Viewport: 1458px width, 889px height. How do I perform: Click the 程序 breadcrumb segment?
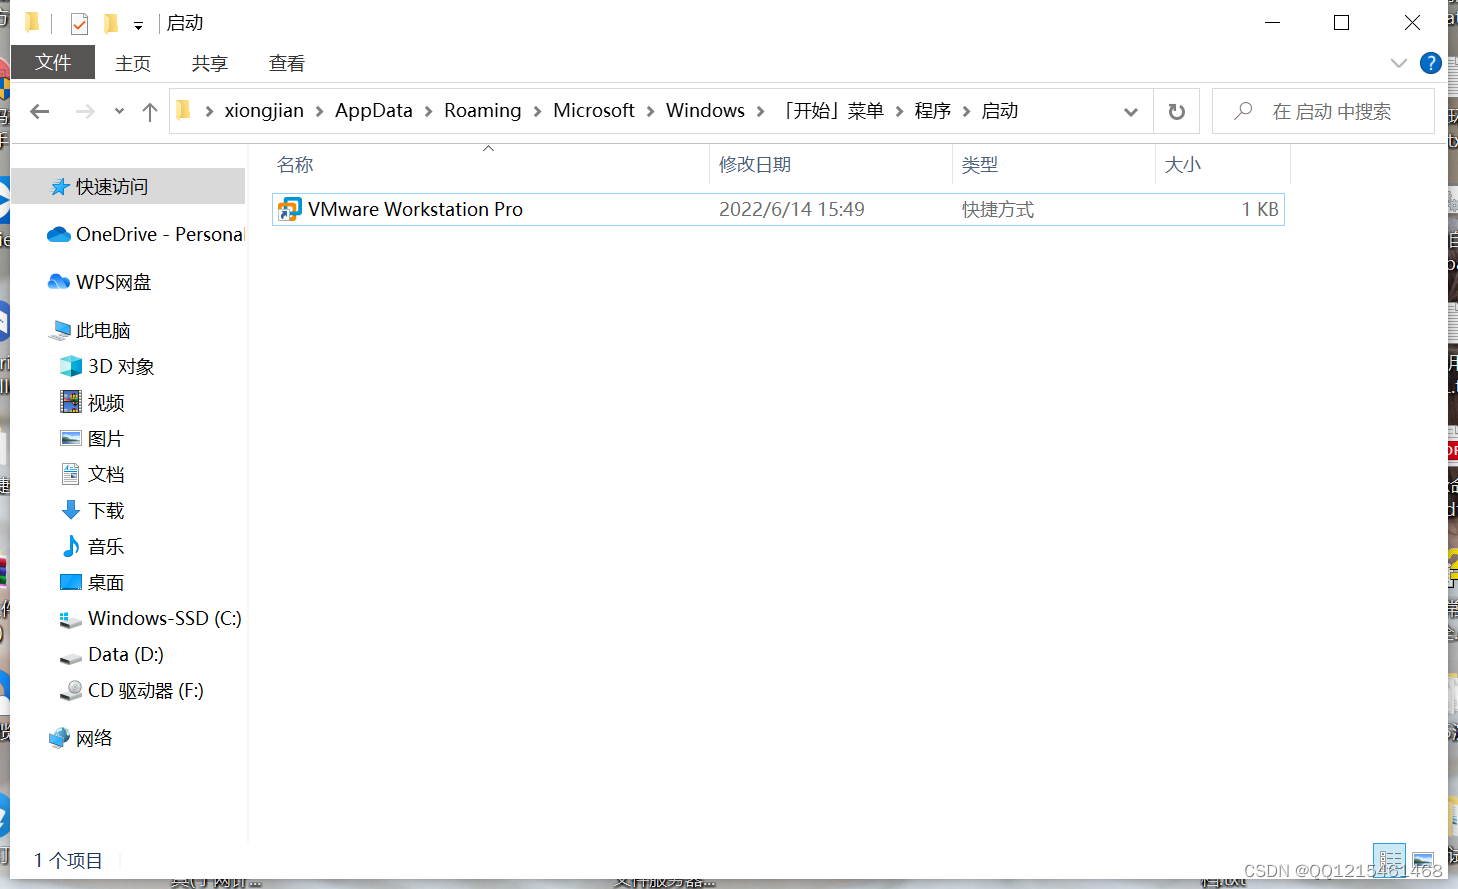coord(933,110)
